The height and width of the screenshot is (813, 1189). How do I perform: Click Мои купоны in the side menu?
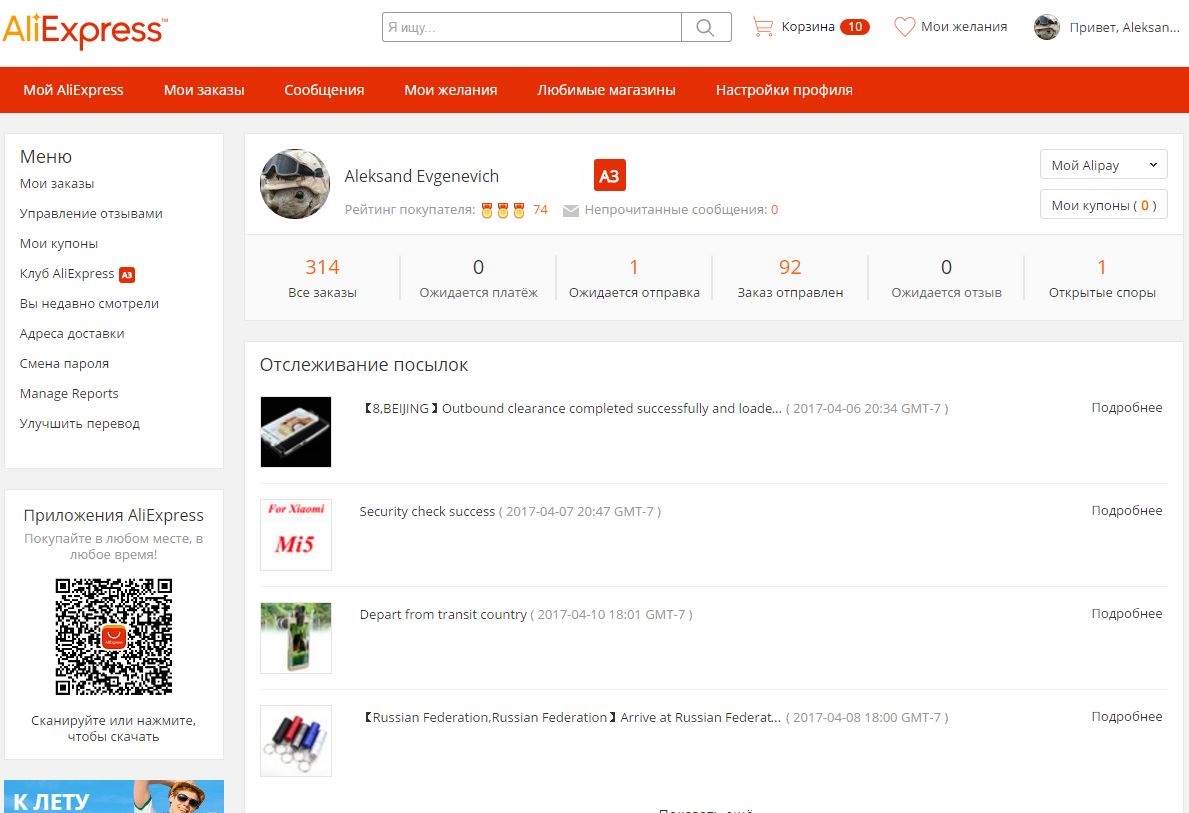59,243
